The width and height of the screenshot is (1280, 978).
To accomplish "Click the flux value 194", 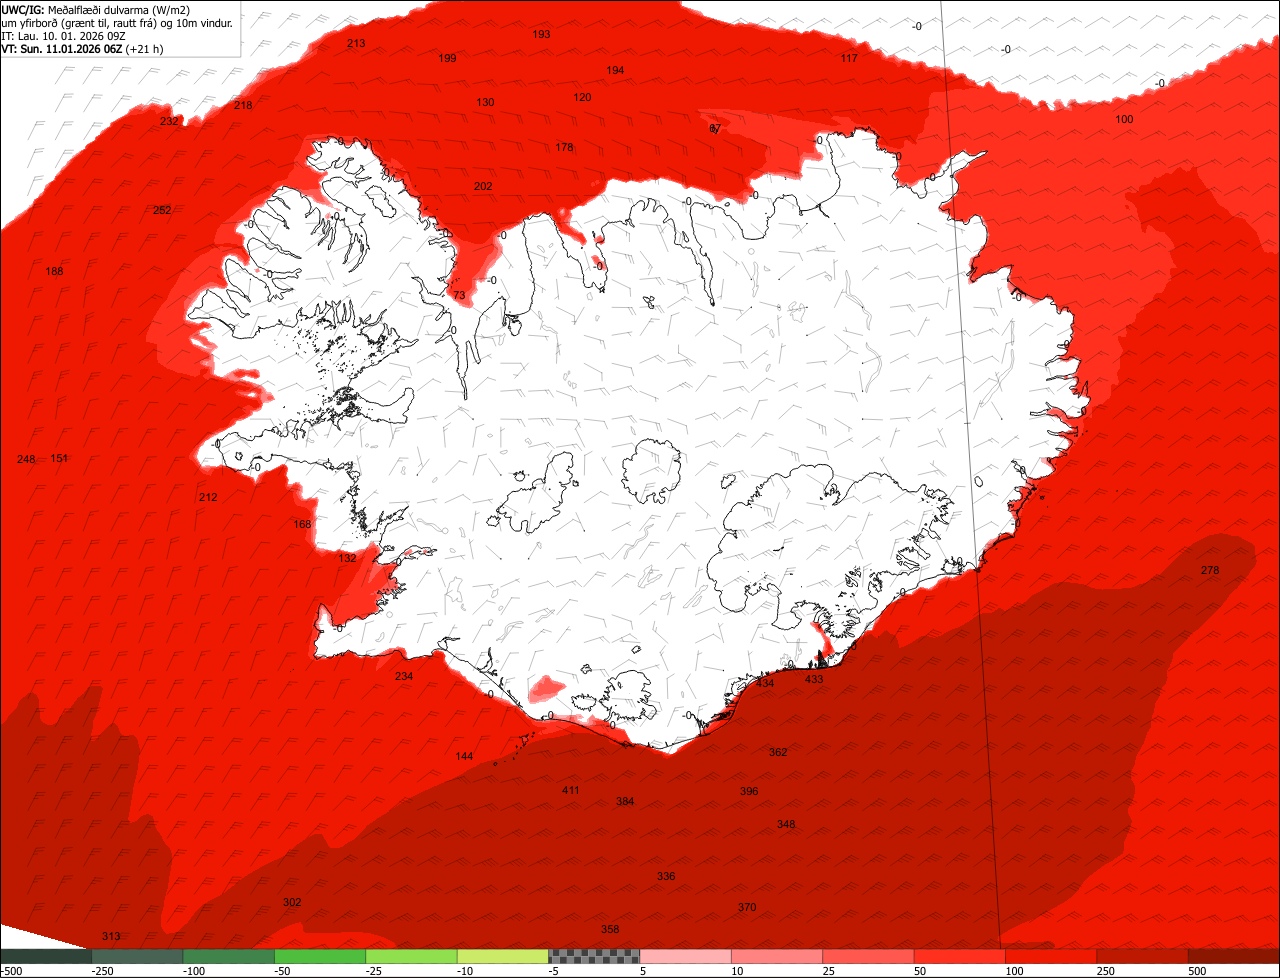I will (615, 71).
